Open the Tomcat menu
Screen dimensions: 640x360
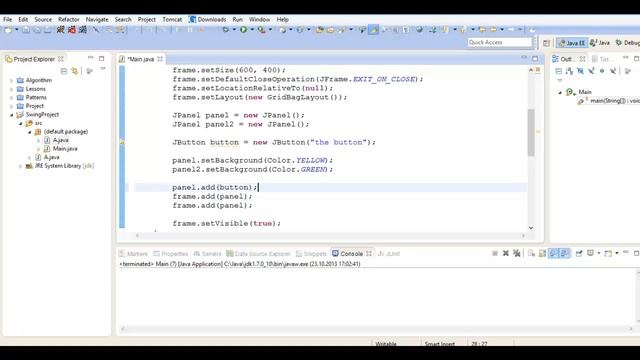(x=172, y=19)
